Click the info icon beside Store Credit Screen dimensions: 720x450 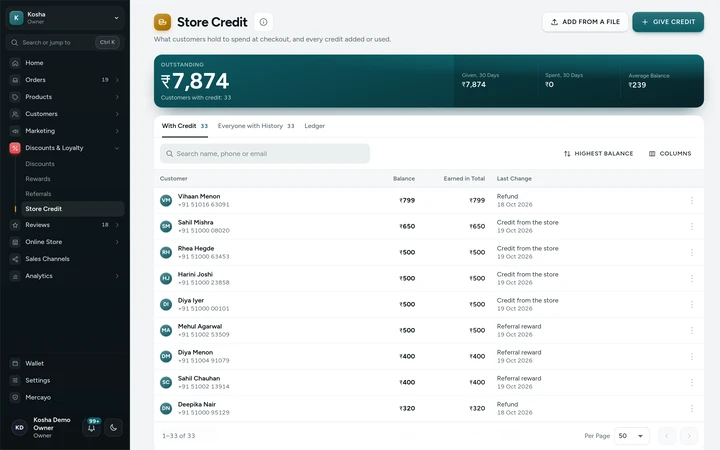[x=263, y=22]
